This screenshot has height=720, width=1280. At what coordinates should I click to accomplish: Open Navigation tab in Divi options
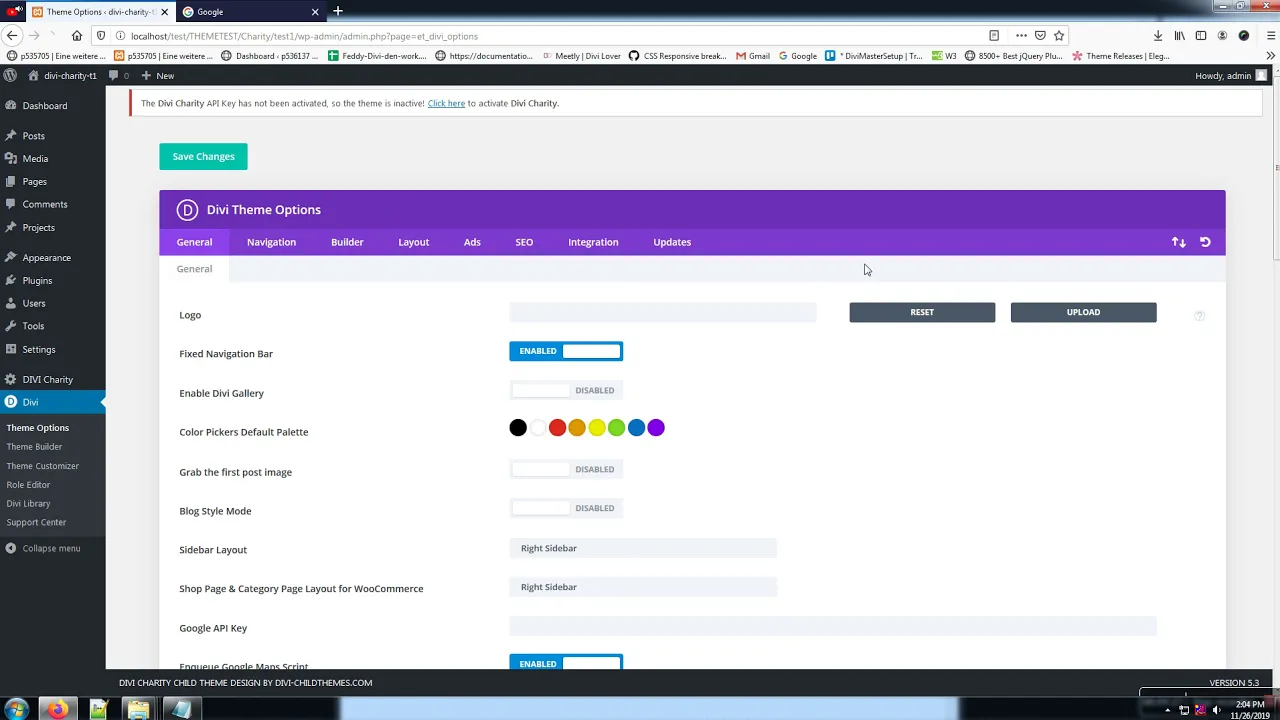[271, 242]
